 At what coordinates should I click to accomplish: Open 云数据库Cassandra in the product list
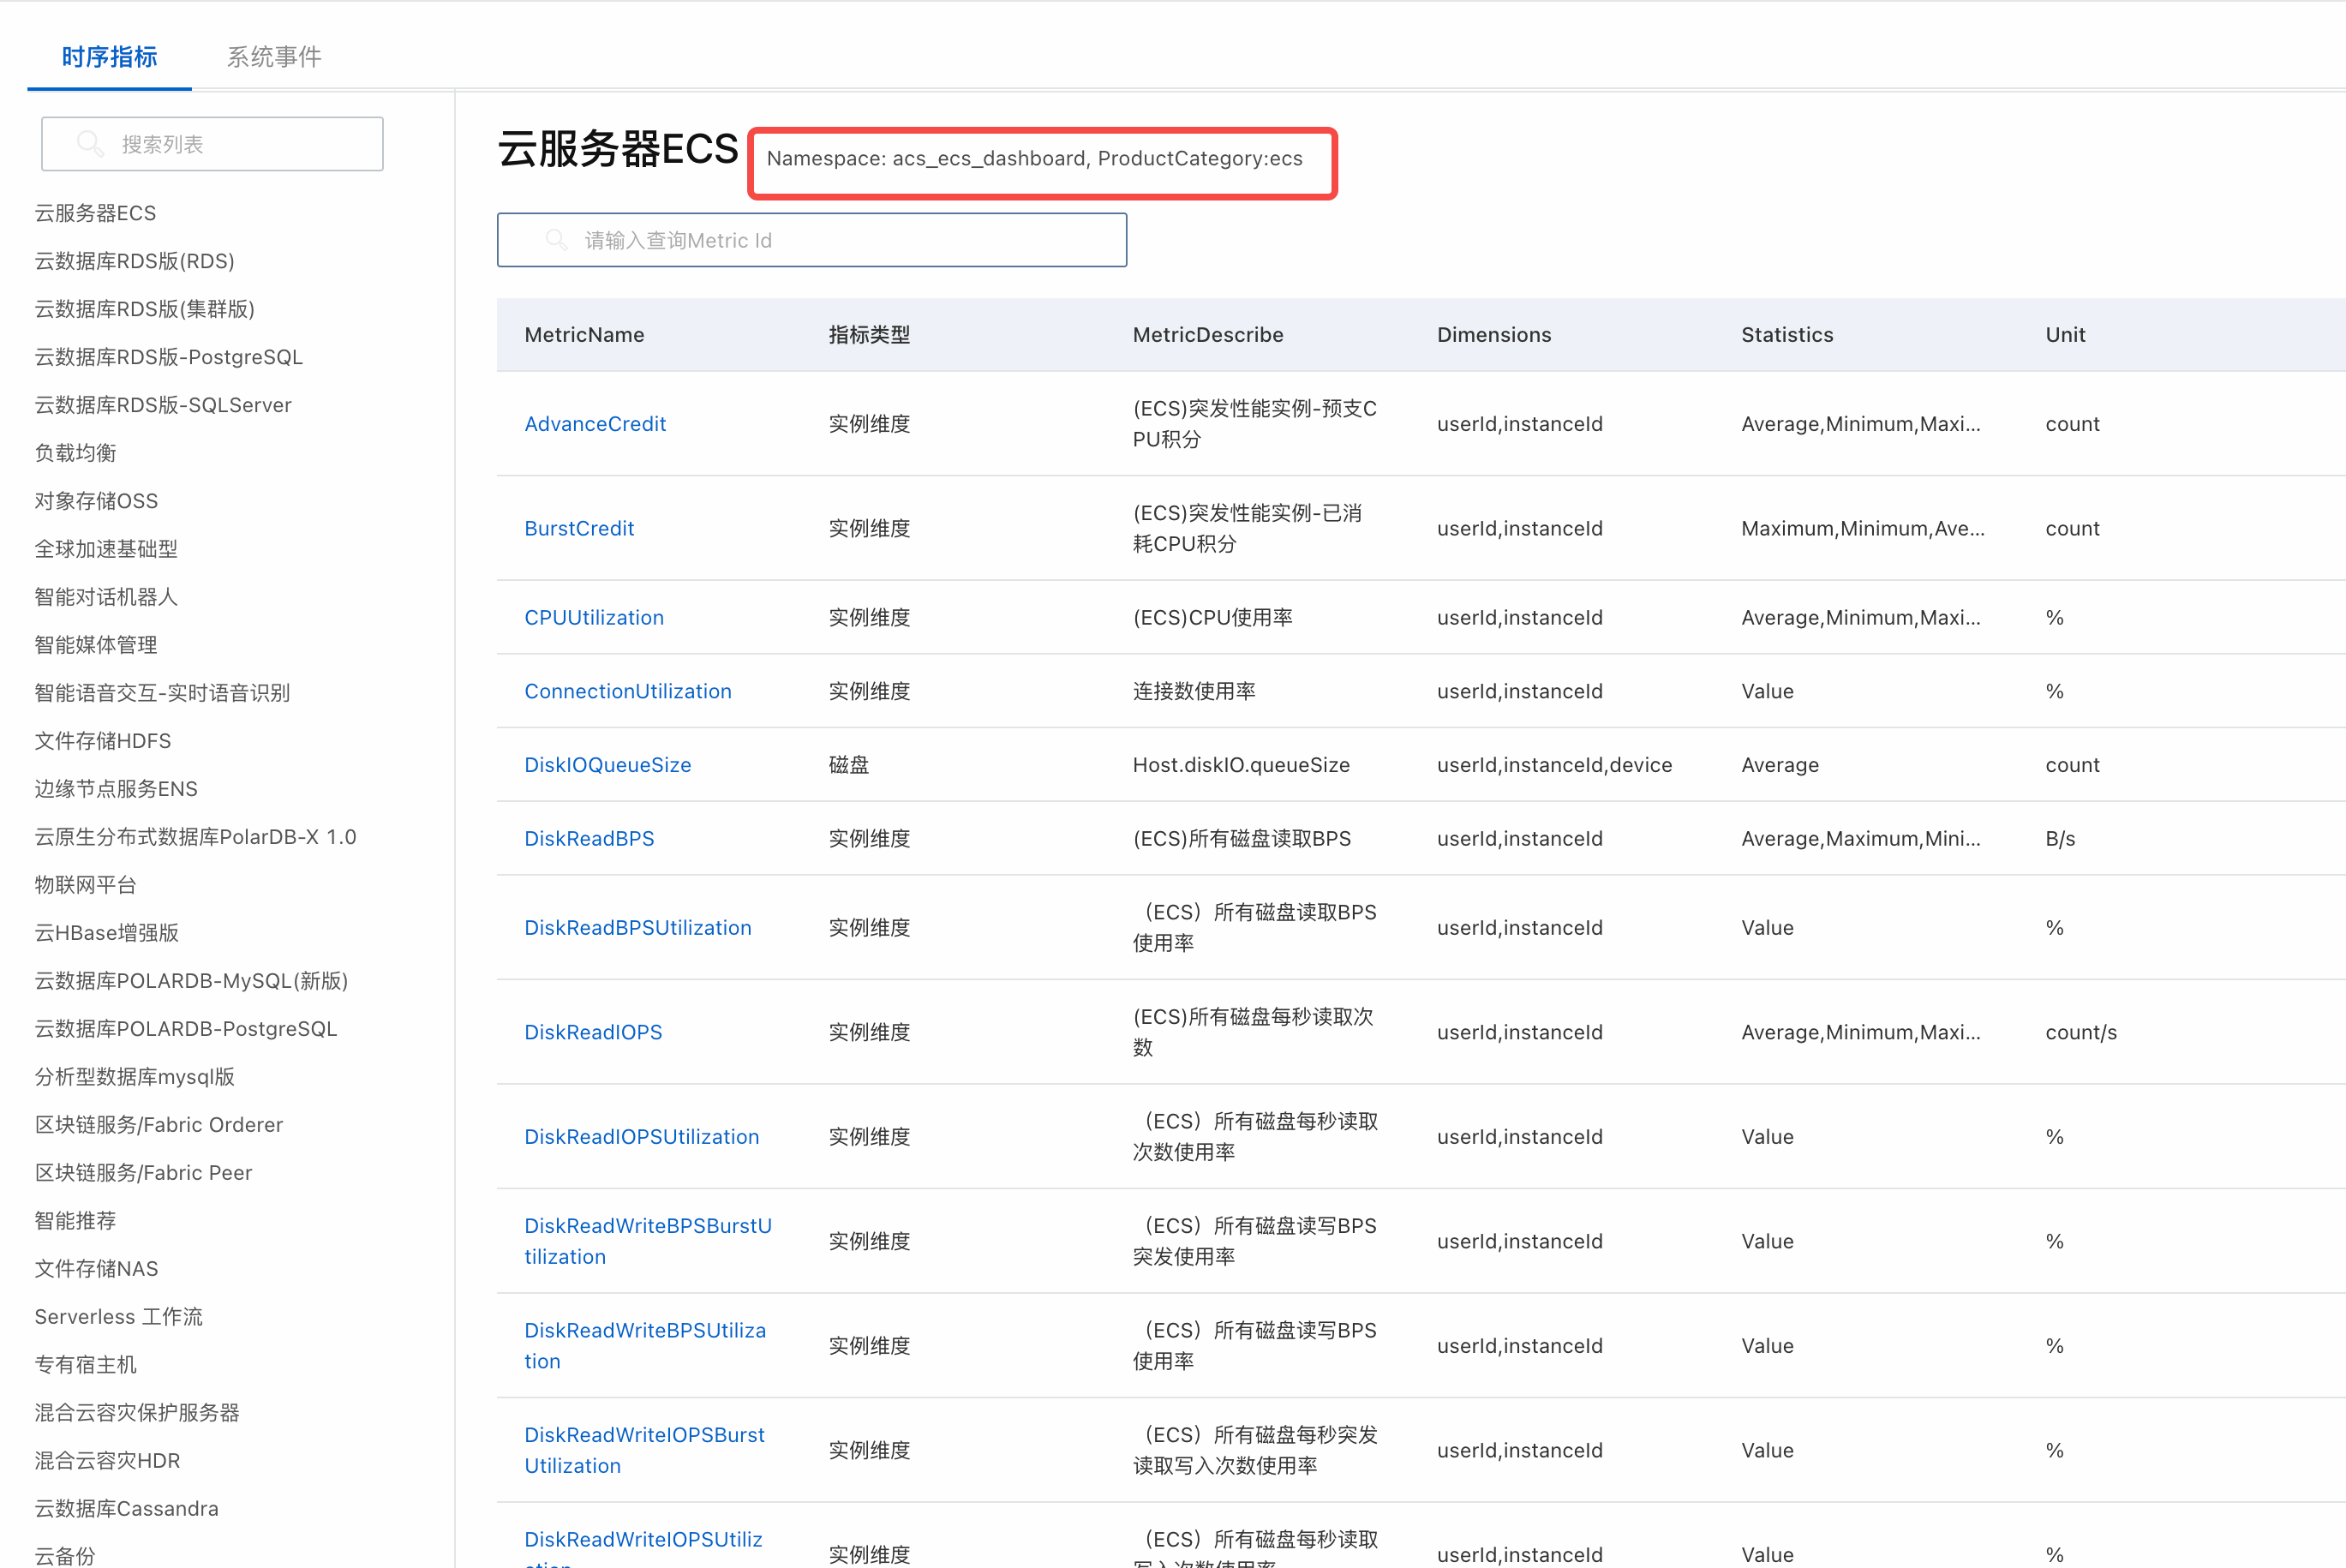pos(126,1509)
